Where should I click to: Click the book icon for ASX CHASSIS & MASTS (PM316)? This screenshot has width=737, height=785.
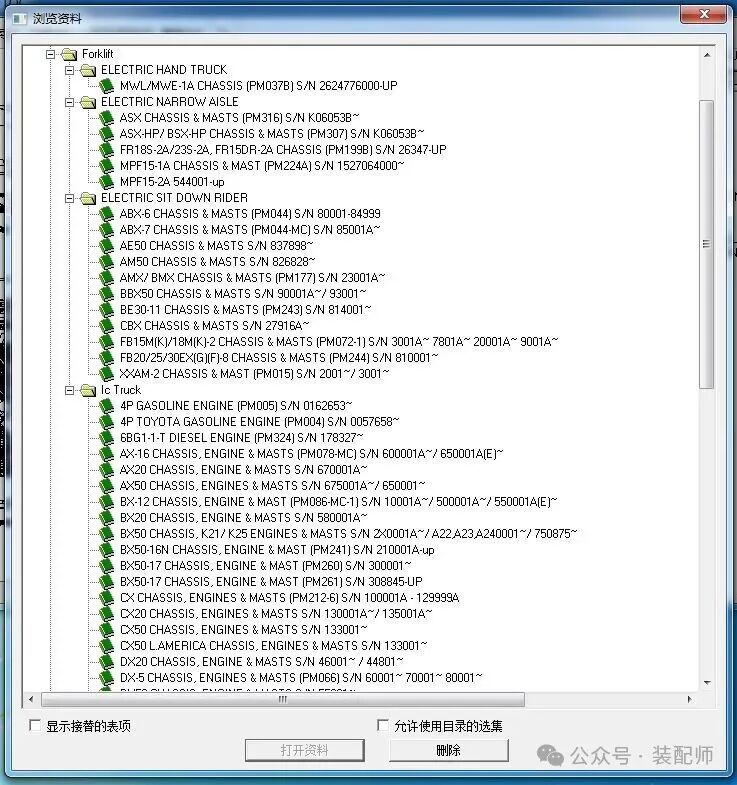click(x=107, y=118)
